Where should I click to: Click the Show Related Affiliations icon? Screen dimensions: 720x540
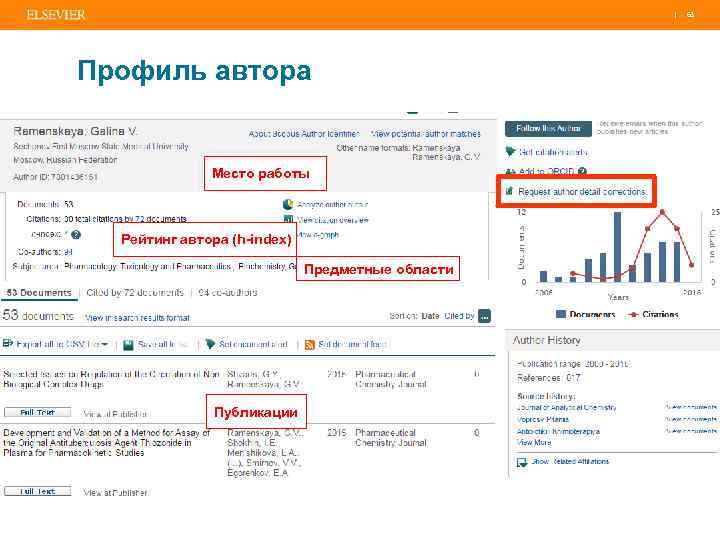point(522,462)
